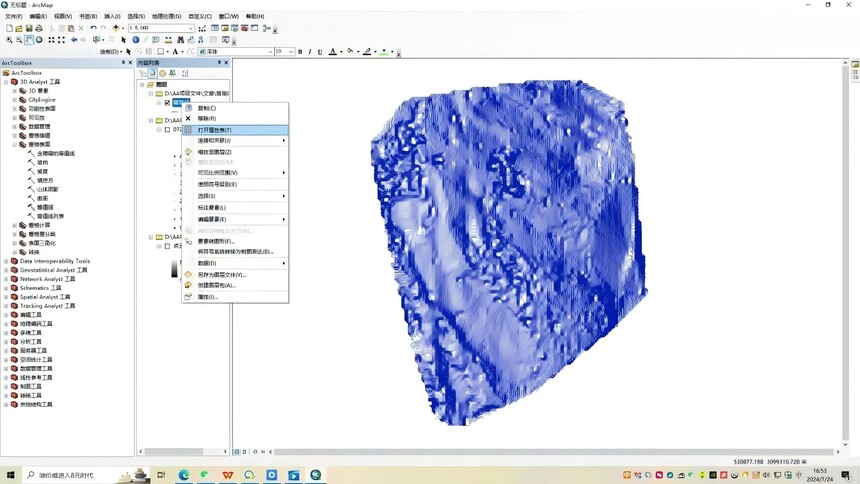Viewport: 860px width, 484px height.
Task: Click the Undo arrow in the toolbar
Action: [x=94, y=28]
